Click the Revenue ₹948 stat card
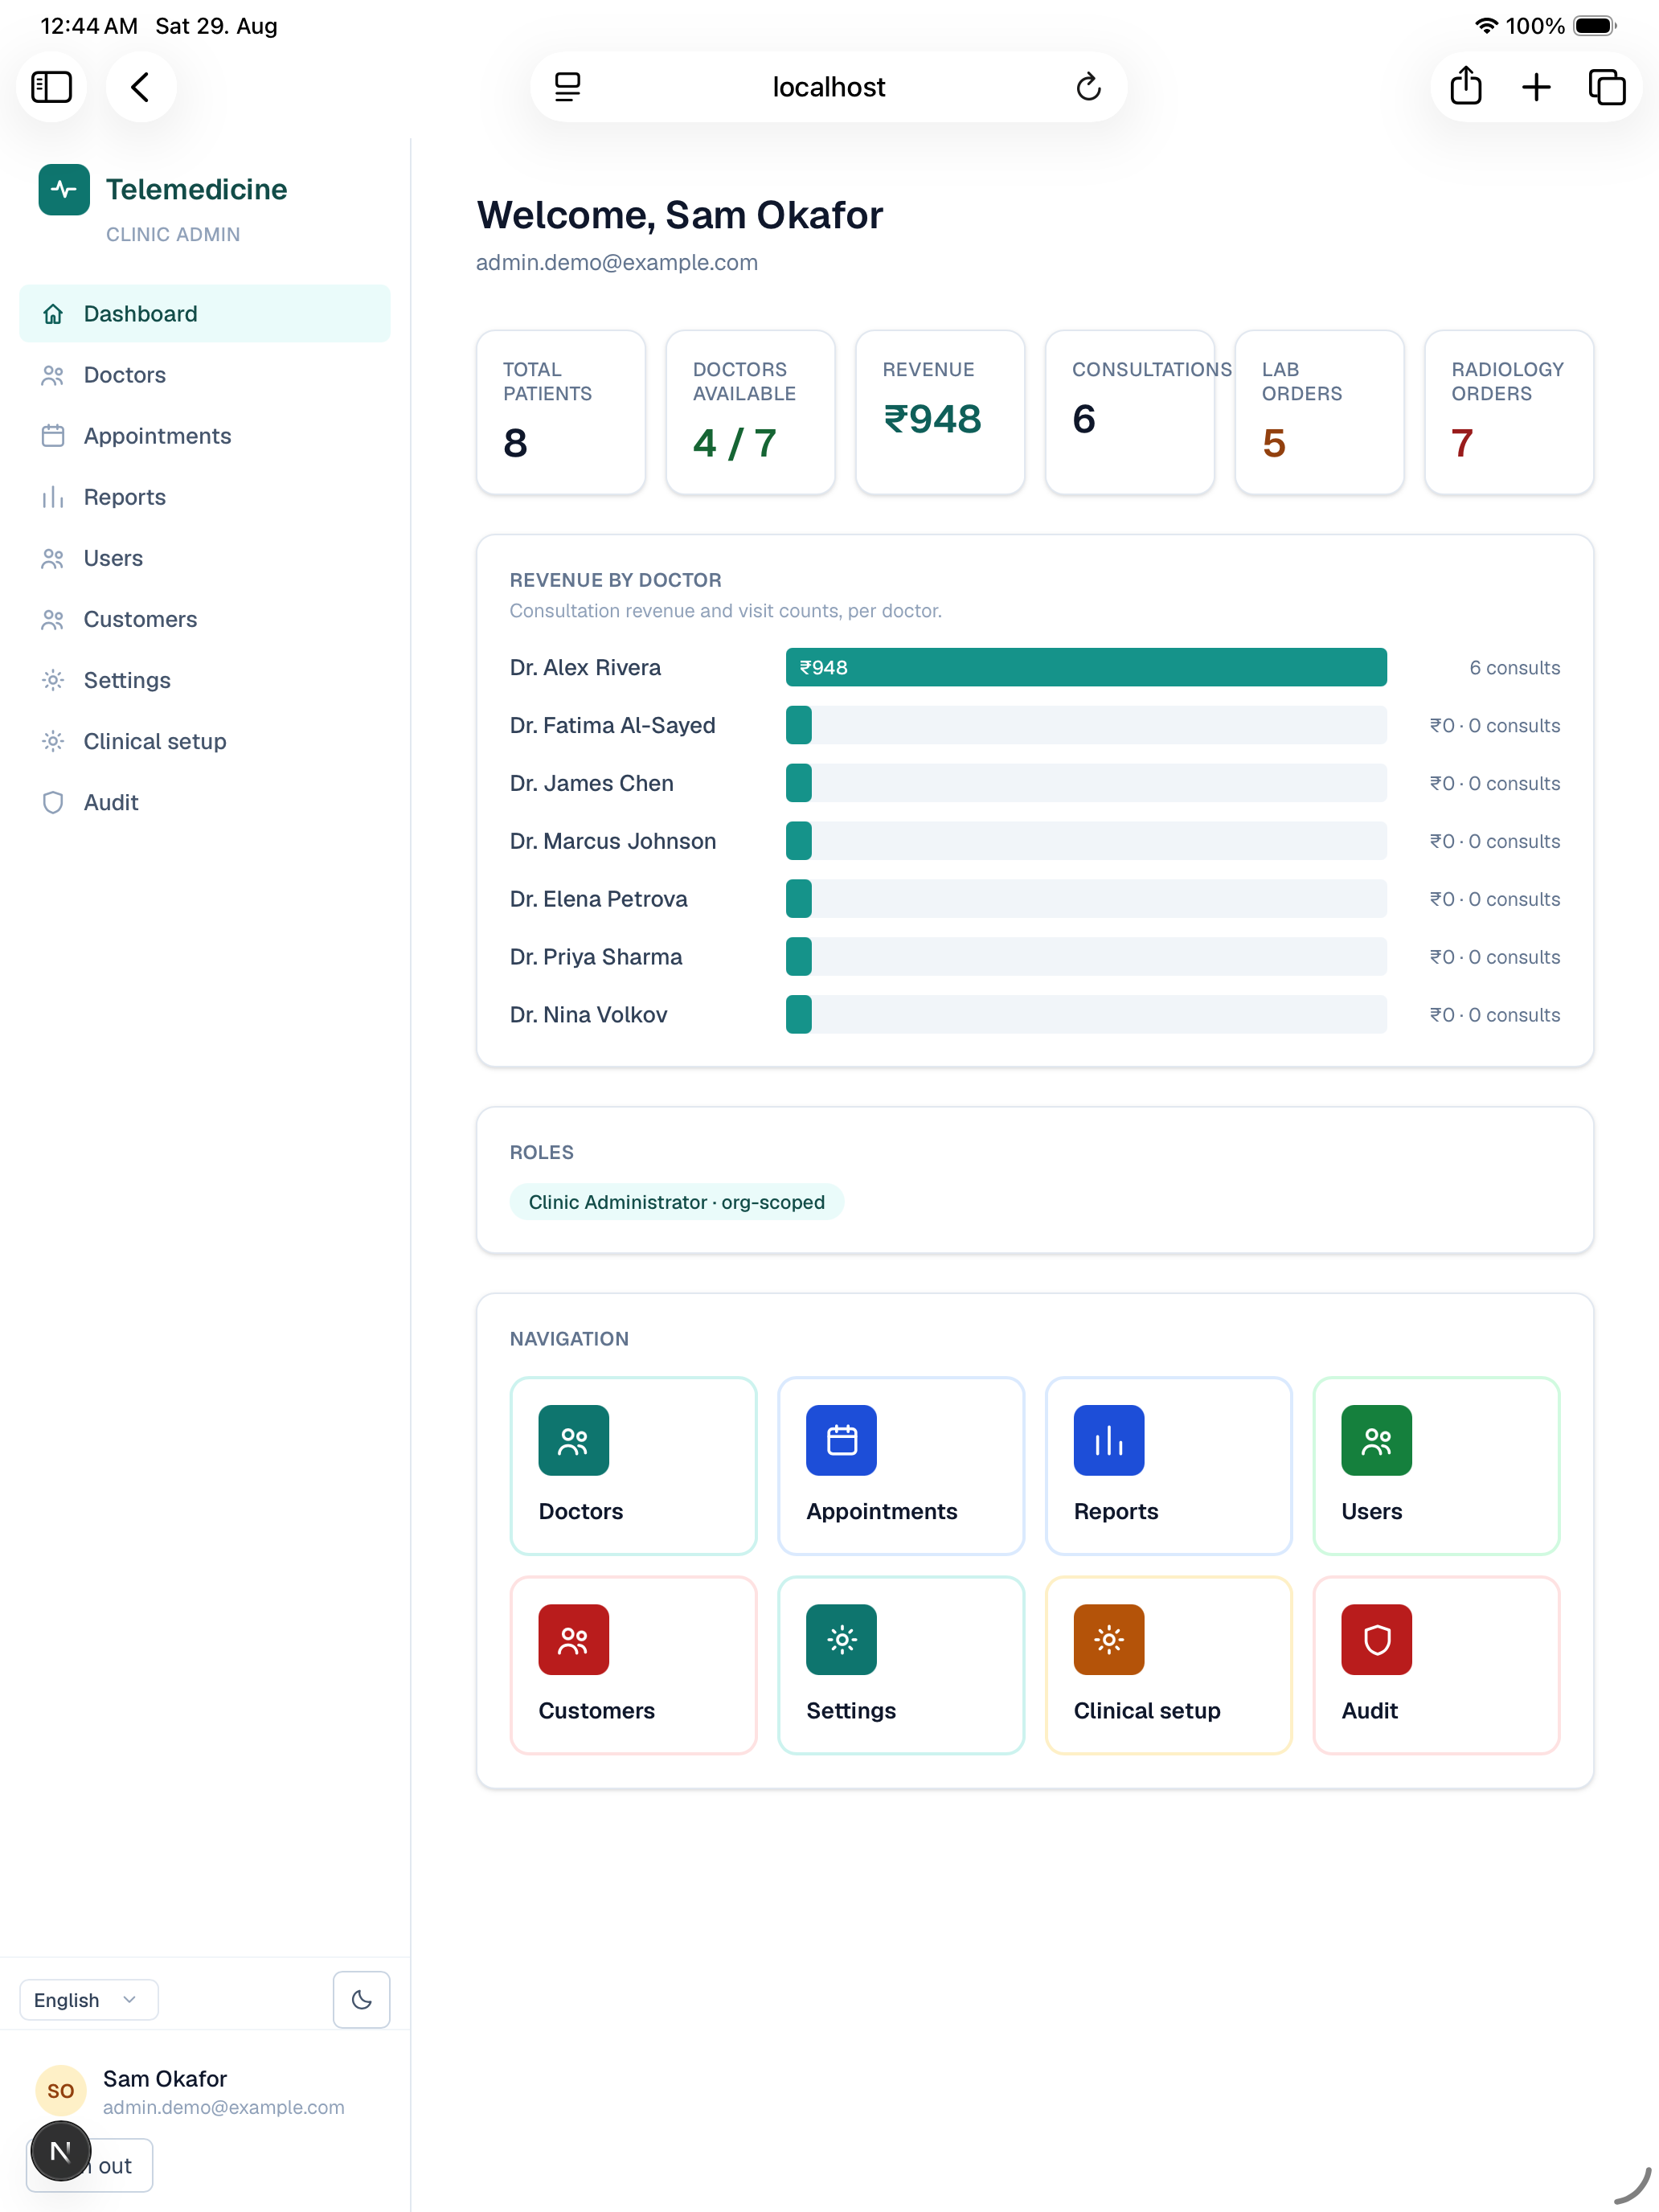This screenshot has width=1659, height=2212. pyautogui.click(x=940, y=412)
